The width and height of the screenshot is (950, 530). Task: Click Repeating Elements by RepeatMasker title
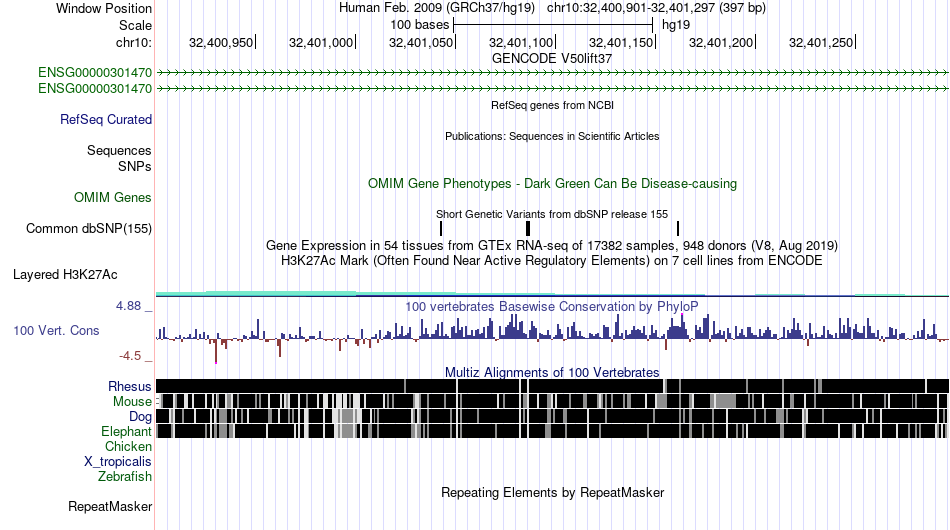pyautogui.click(x=553, y=492)
